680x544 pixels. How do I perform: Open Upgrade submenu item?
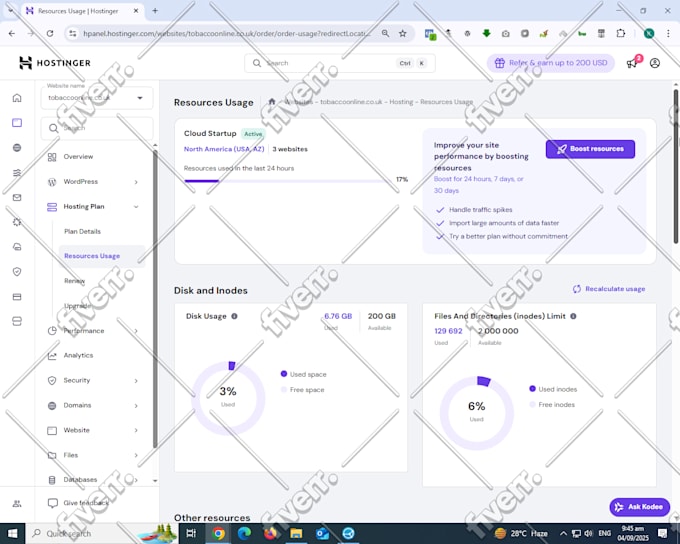[77, 306]
